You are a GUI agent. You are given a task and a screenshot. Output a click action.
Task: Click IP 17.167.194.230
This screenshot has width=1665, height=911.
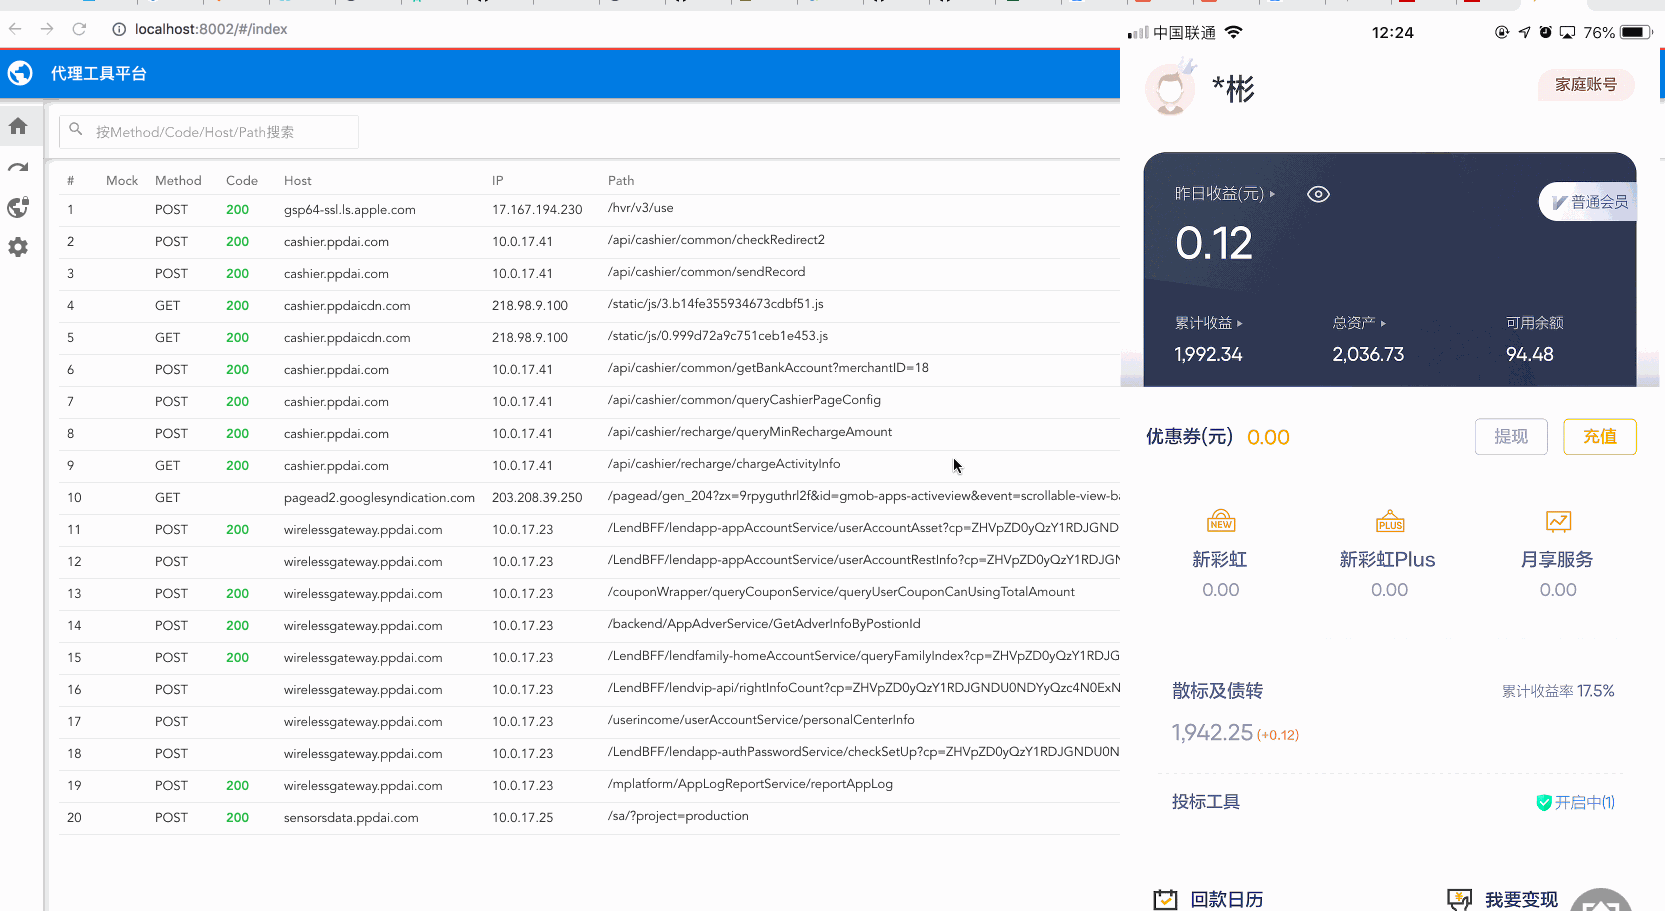[x=537, y=210]
